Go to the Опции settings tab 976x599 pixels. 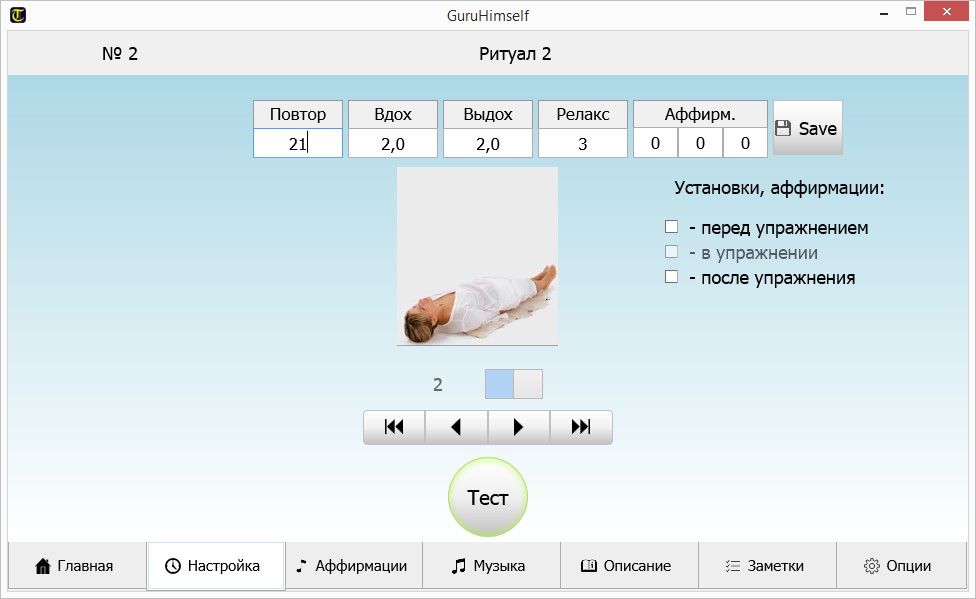(899, 566)
